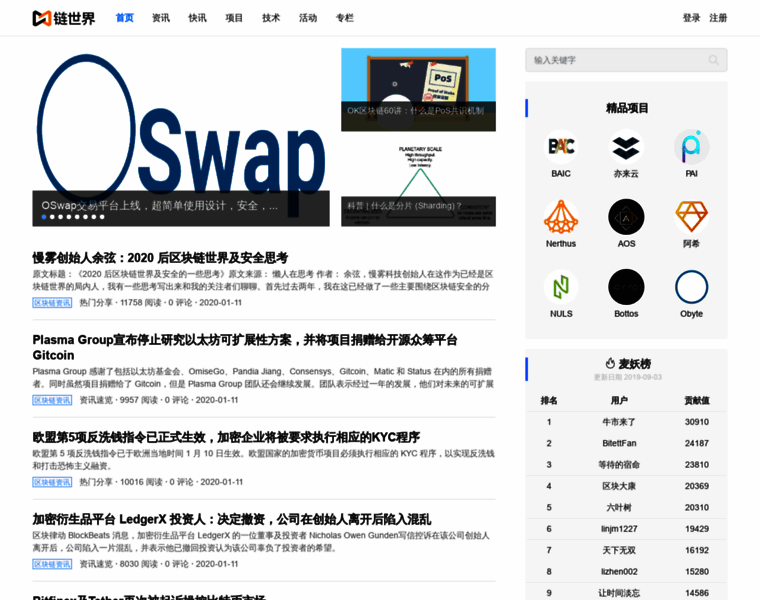Click the 贡献值 column header
Viewport: 760px width, 600px height.
(697, 400)
